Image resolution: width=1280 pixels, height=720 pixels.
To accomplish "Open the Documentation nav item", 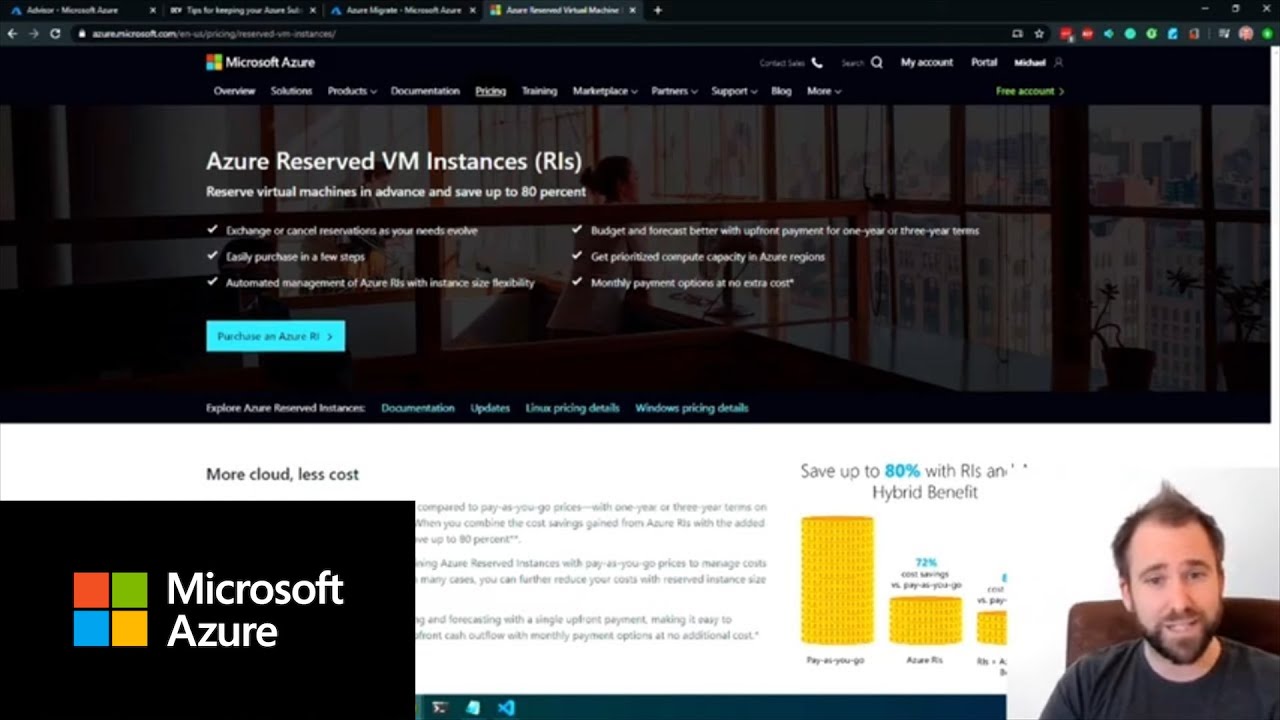I will 425,91.
